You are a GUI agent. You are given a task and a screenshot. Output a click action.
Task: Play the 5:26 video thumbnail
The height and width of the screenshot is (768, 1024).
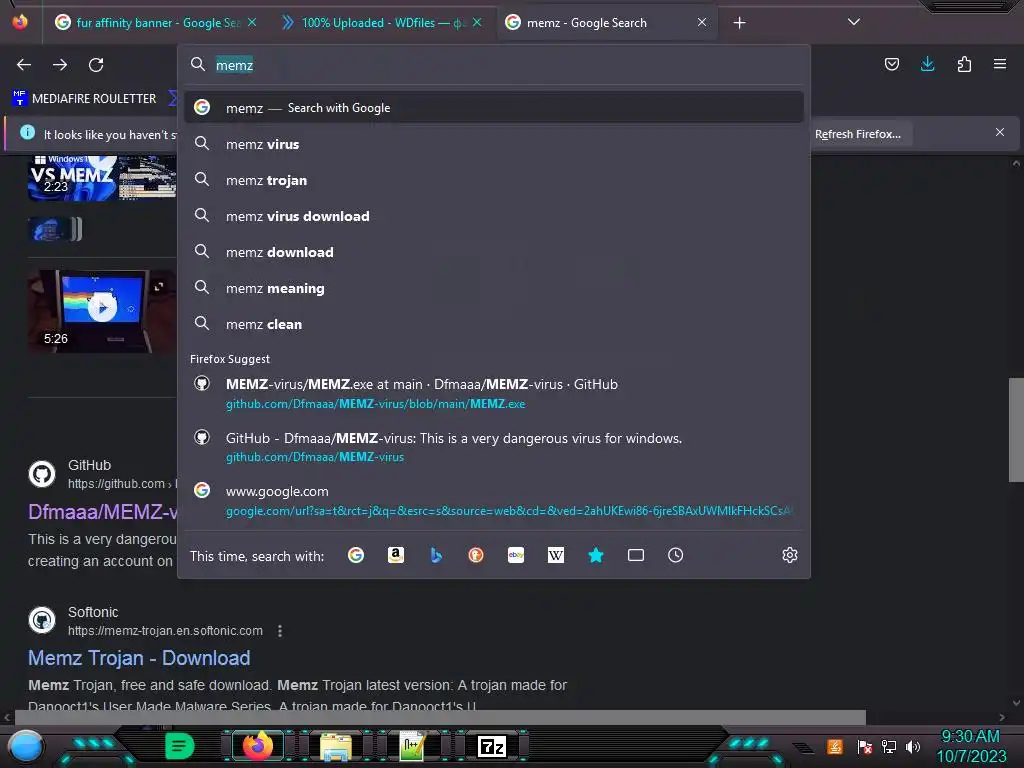102,312
